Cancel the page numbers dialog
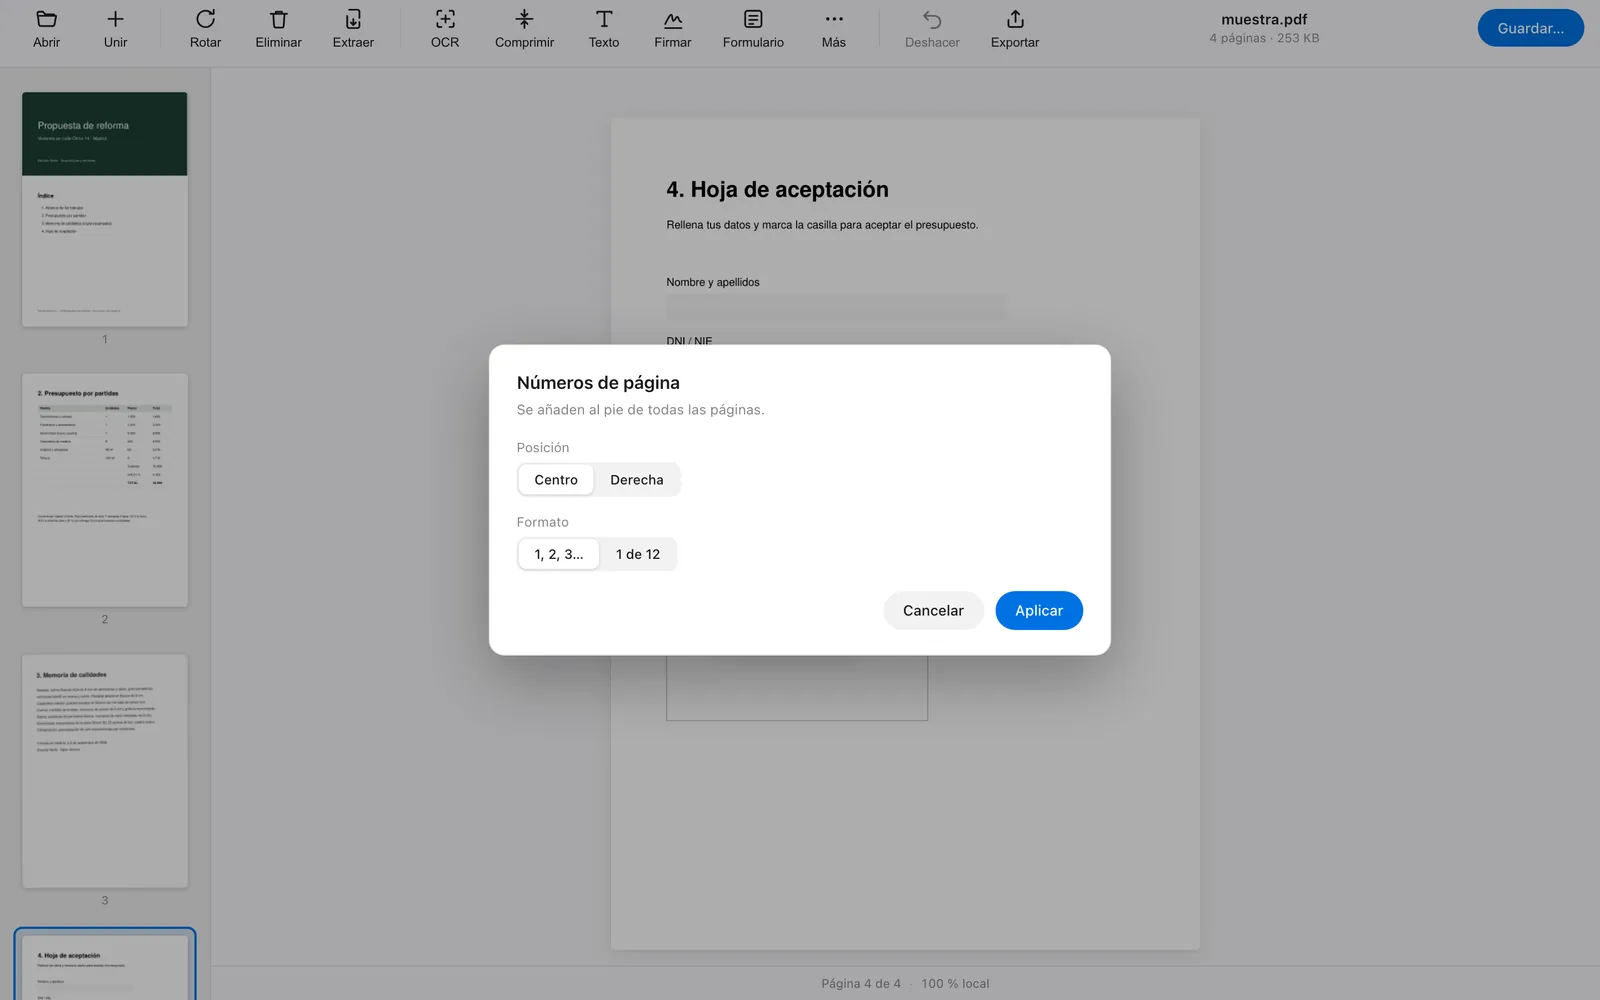The width and height of the screenshot is (1600, 1000). [x=933, y=610]
